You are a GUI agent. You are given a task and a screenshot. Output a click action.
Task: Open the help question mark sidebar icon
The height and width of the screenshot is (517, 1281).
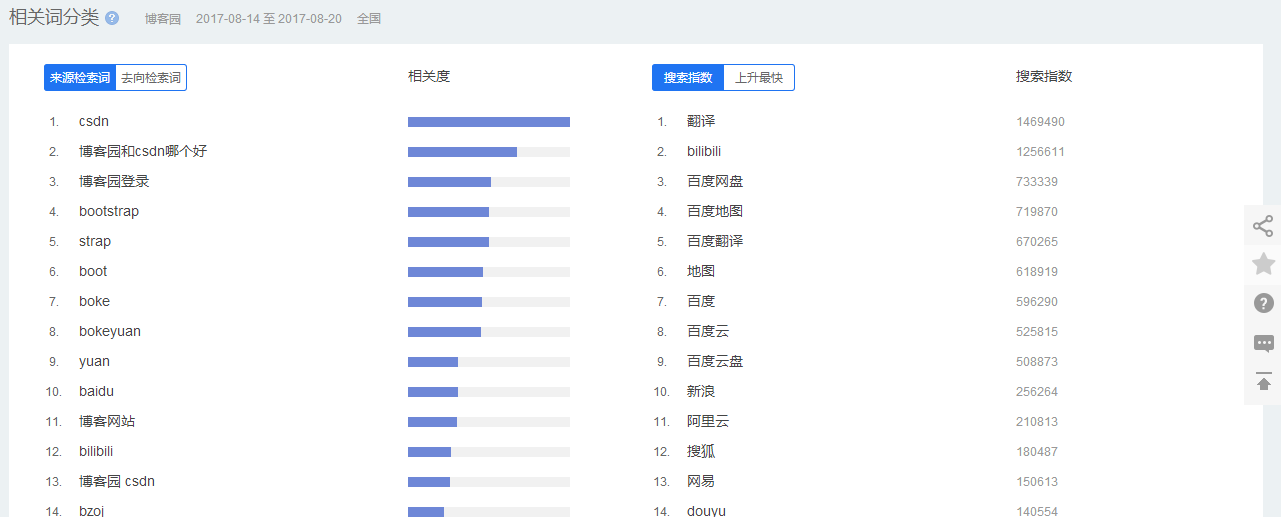[x=1263, y=303]
